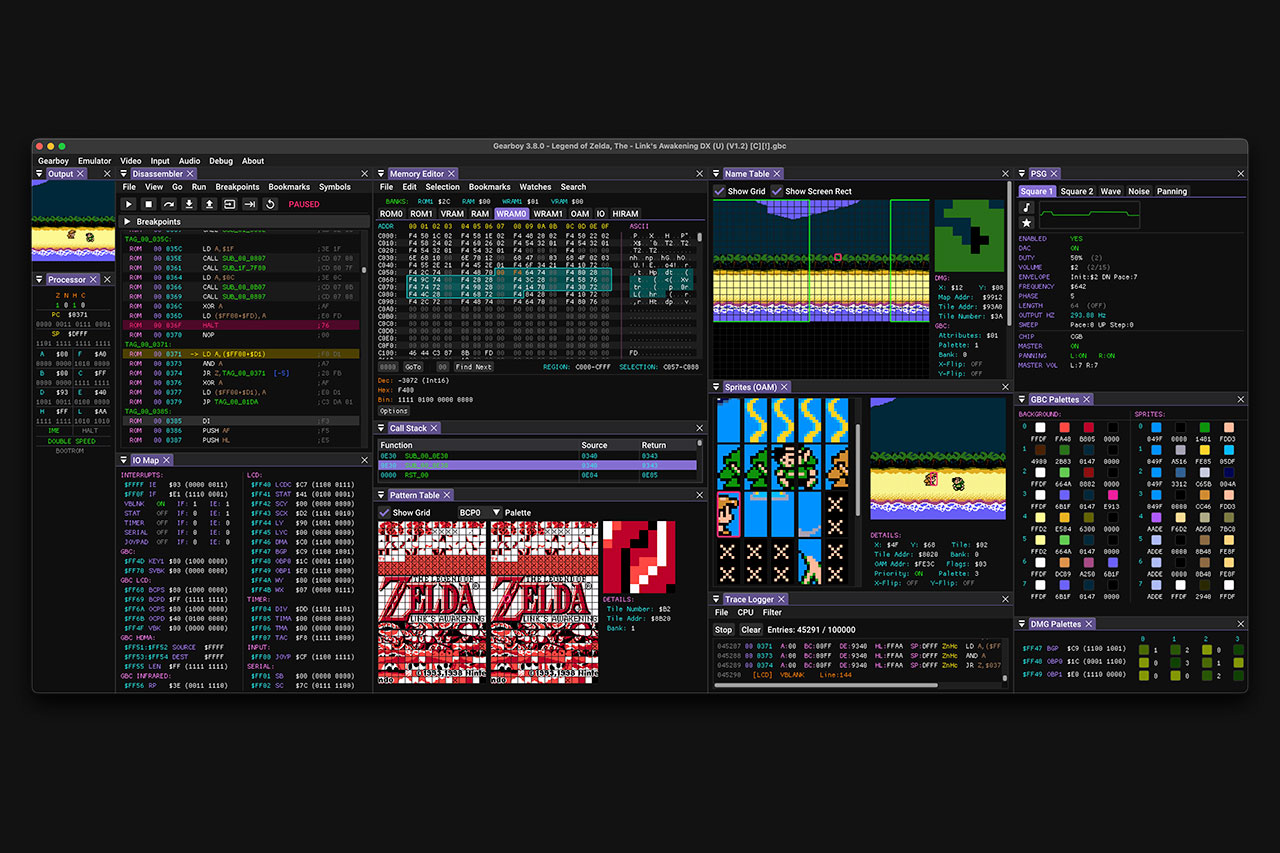Click the Clear button in Trace Logger
Viewport: 1280px width, 853px height.
coord(751,630)
